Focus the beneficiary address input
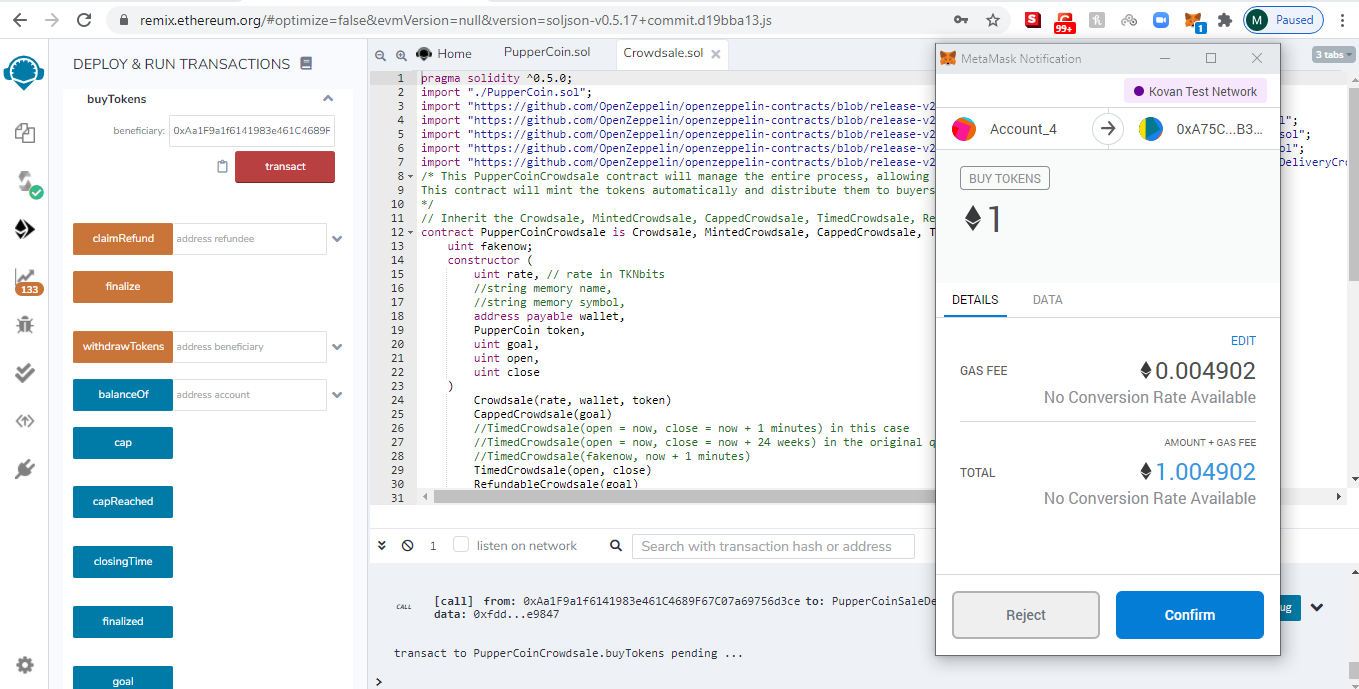The width and height of the screenshot is (1359, 689). click(x=252, y=131)
